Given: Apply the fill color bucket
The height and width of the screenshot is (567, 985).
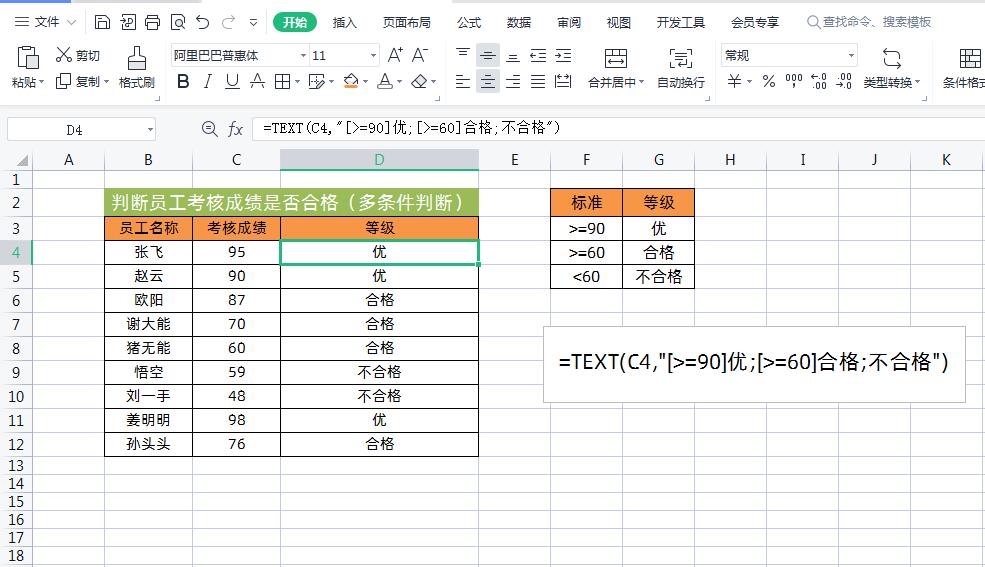Looking at the screenshot, I should [x=351, y=81].
